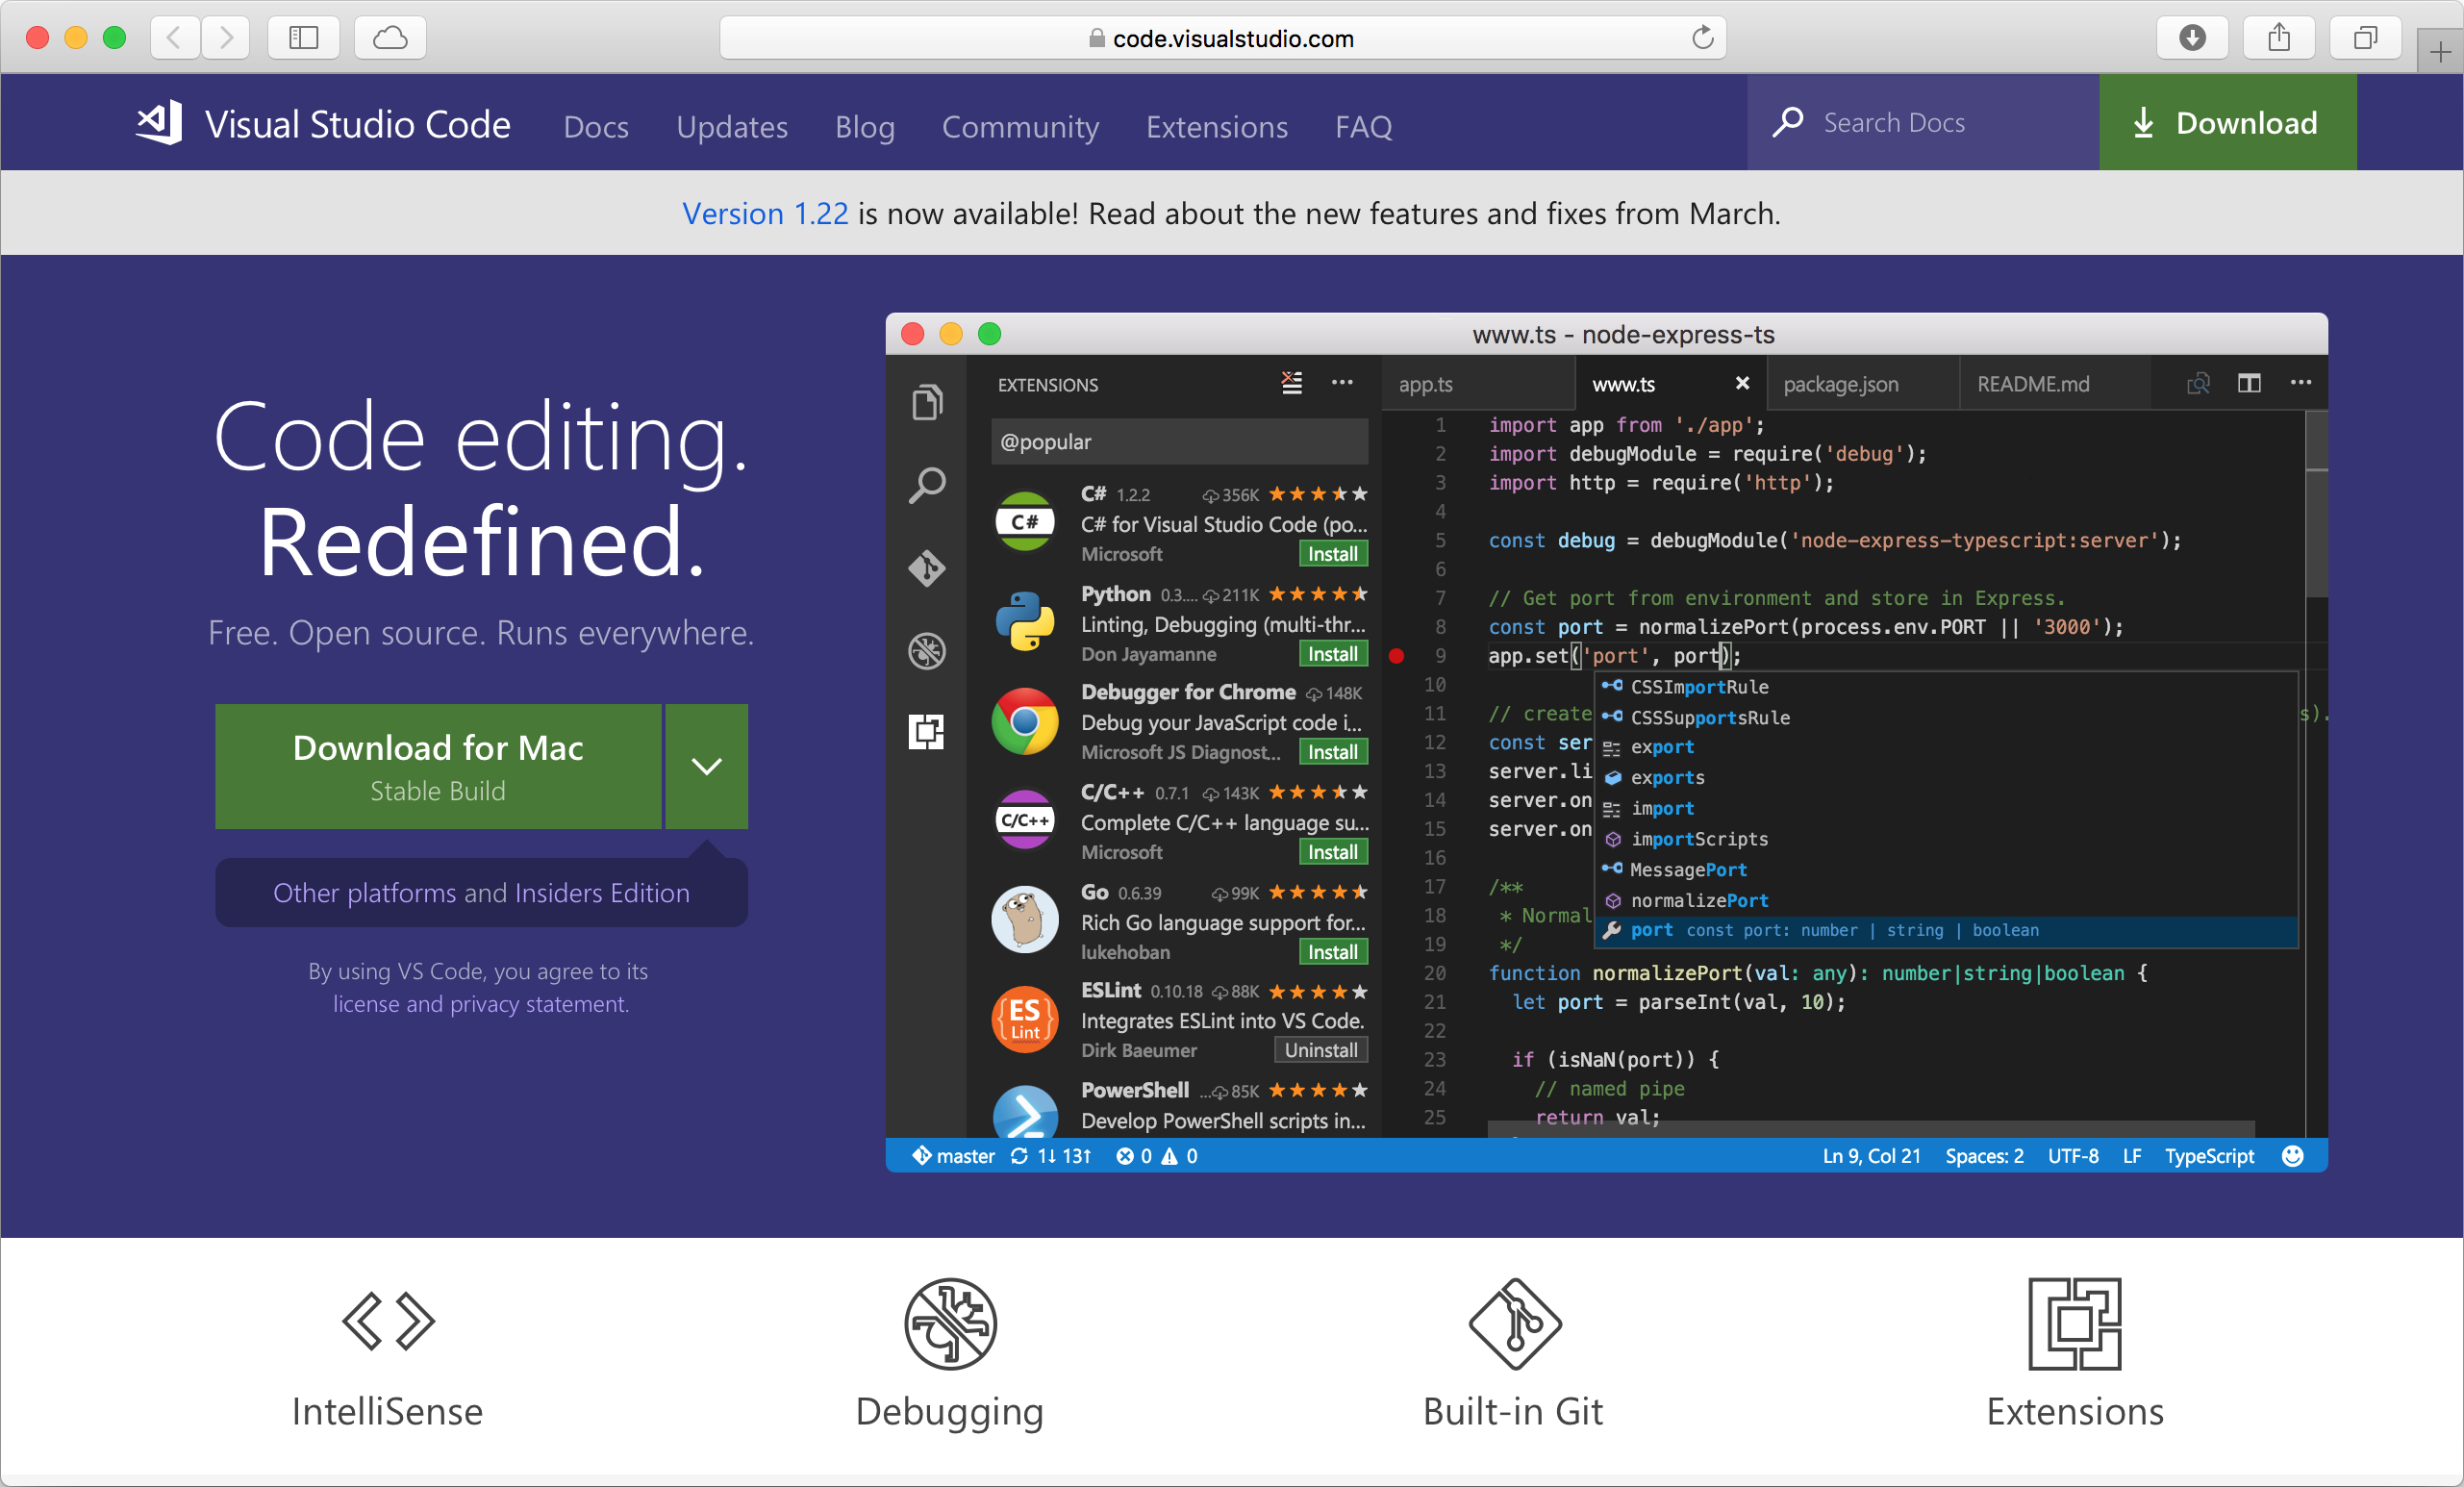Viewport: 2464px width, 1487px height.
Task: Click the FAQ menu item in navigation
Action: pyautogui.click(x=1364, y=127)
